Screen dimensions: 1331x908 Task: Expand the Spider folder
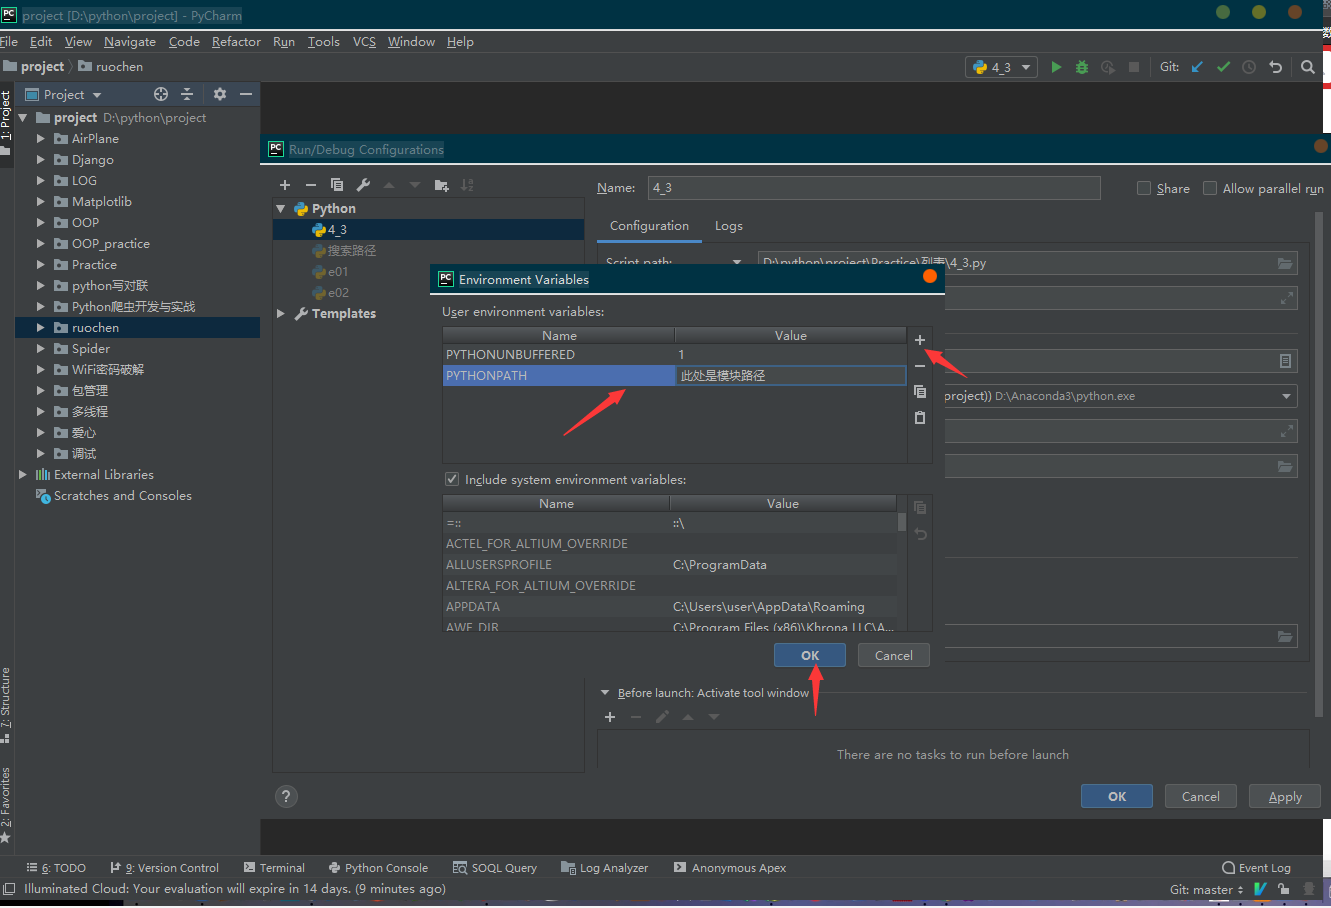coord(41,349)
